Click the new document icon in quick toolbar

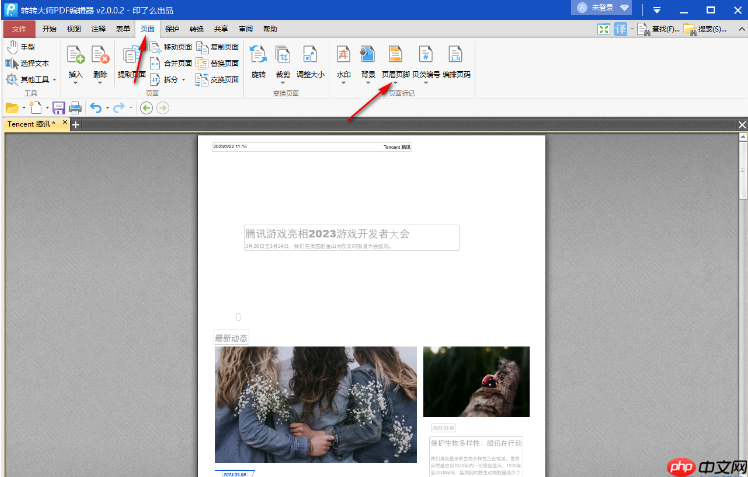tap(36, 108)
